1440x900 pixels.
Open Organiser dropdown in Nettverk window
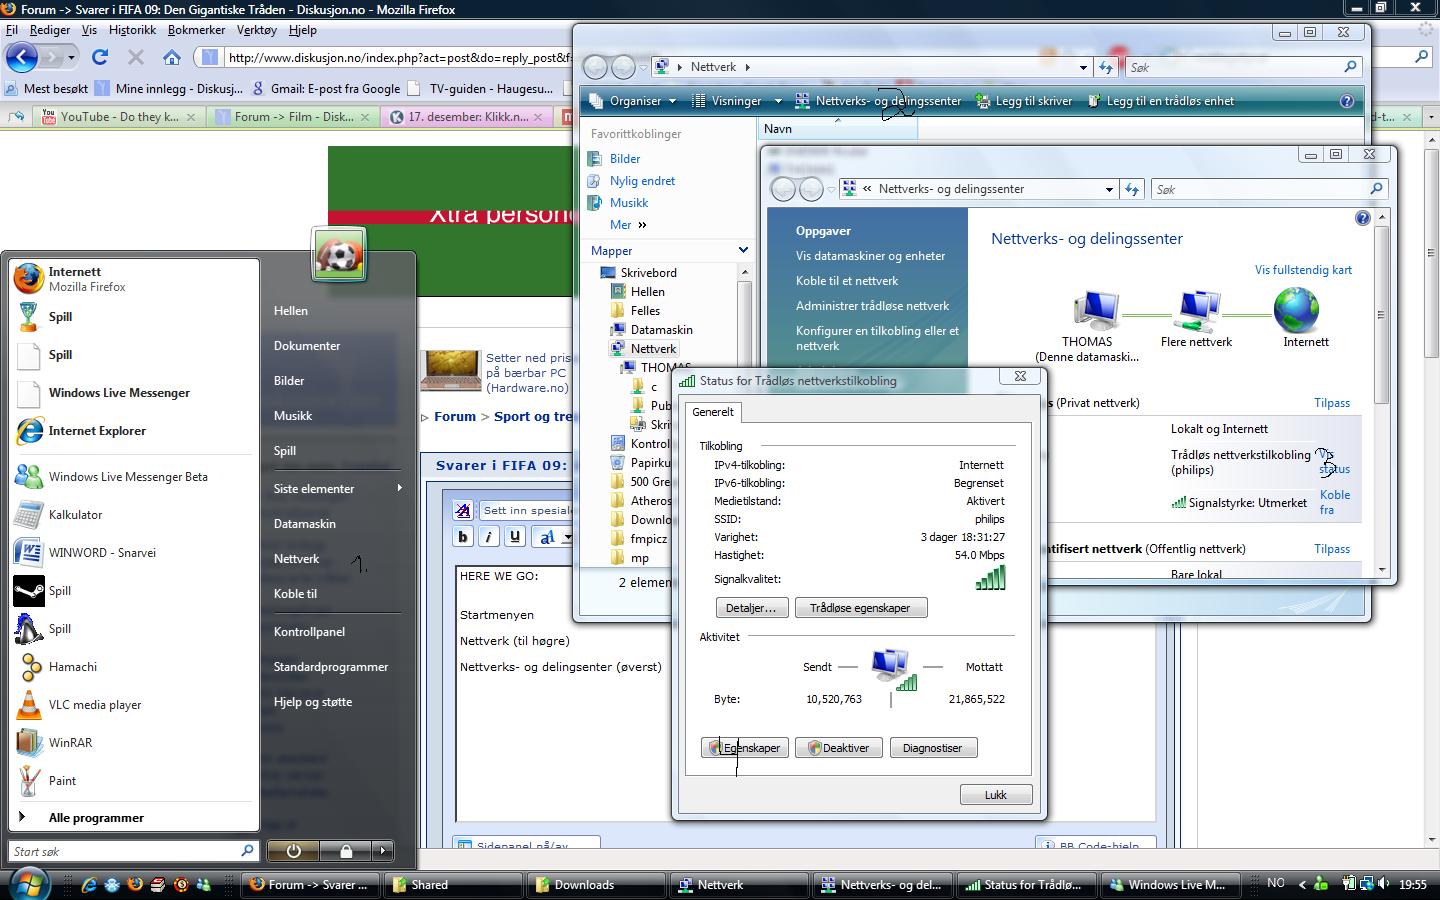coord(633,101)
